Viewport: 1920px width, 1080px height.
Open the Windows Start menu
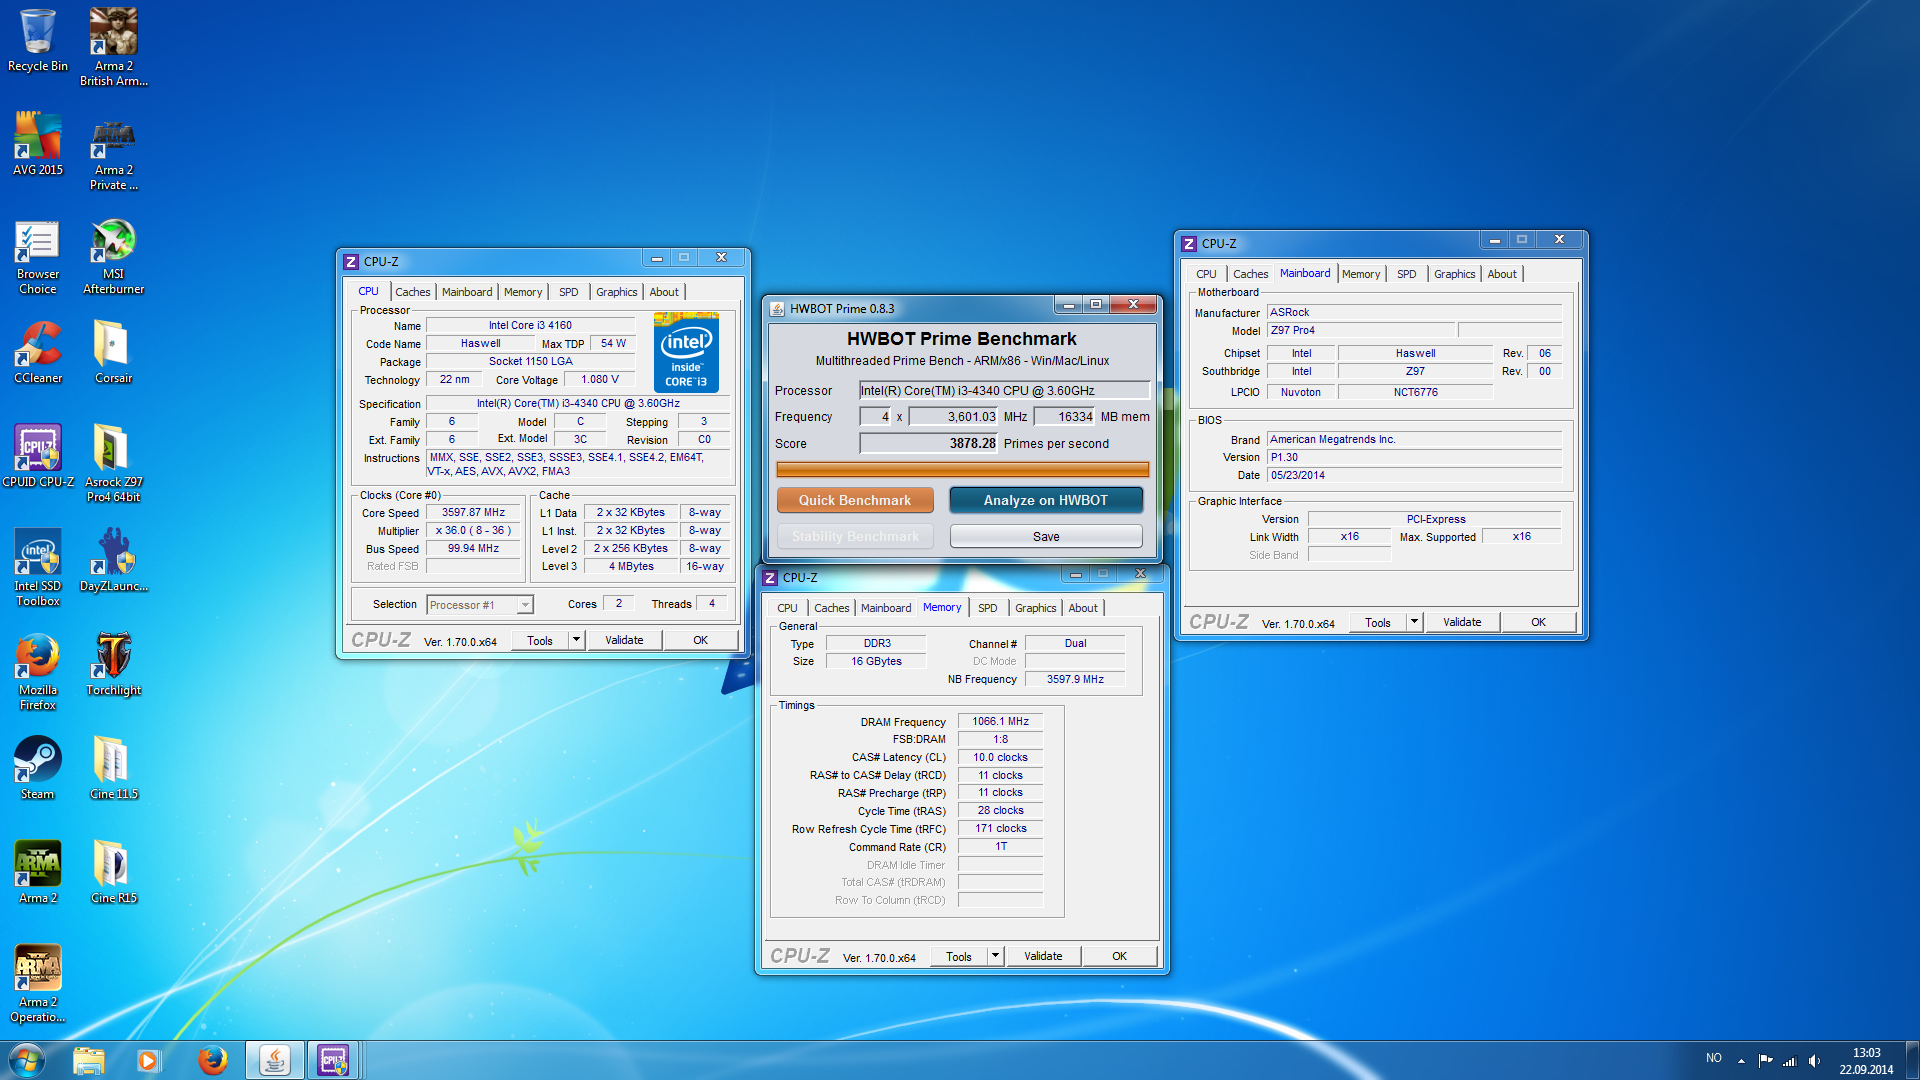point(27,1060)
